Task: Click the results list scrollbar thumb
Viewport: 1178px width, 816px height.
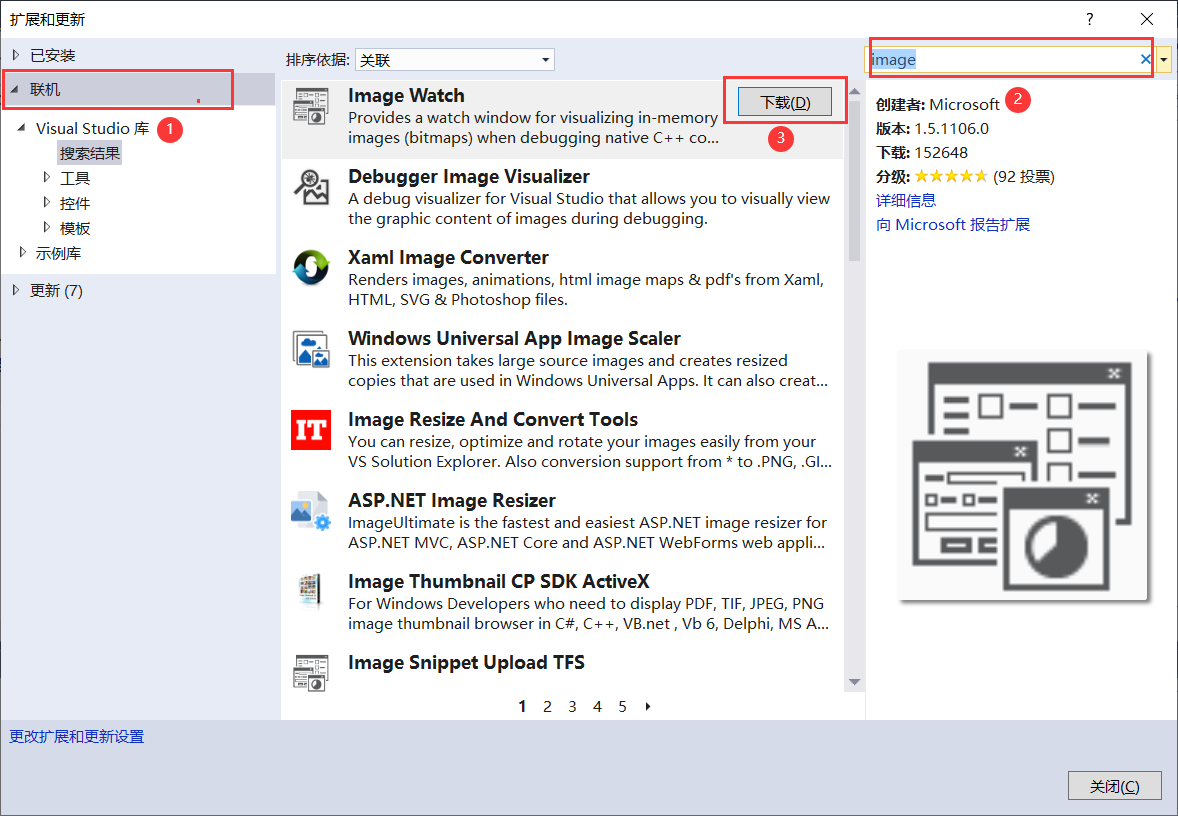Action: 854,179
